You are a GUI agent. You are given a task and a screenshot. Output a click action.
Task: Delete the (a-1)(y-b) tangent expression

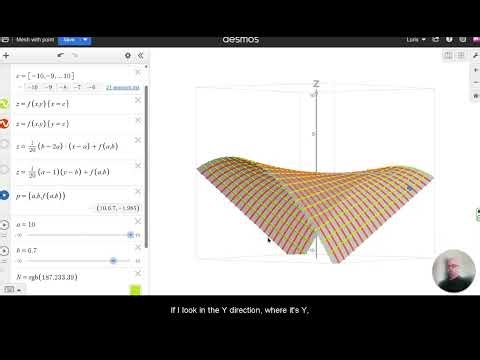point(138,165)
